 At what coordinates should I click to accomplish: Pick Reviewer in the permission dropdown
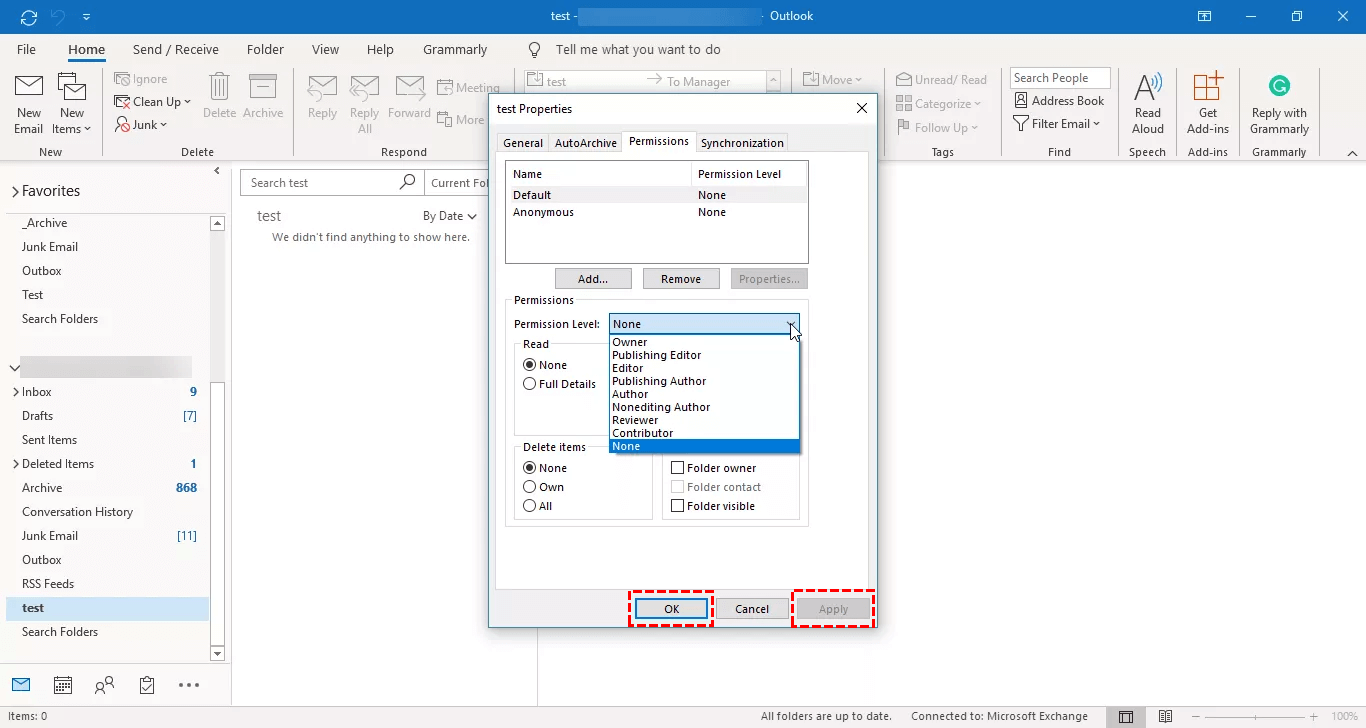click(635, 420)
